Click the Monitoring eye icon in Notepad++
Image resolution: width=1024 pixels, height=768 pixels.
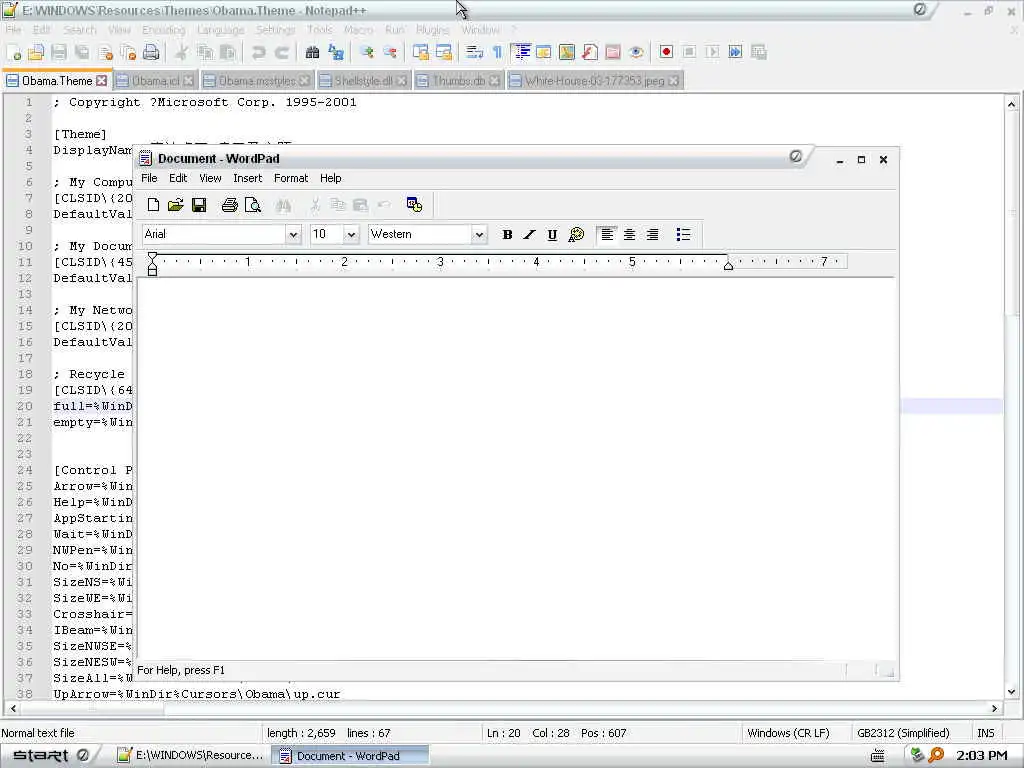(636, 52)
